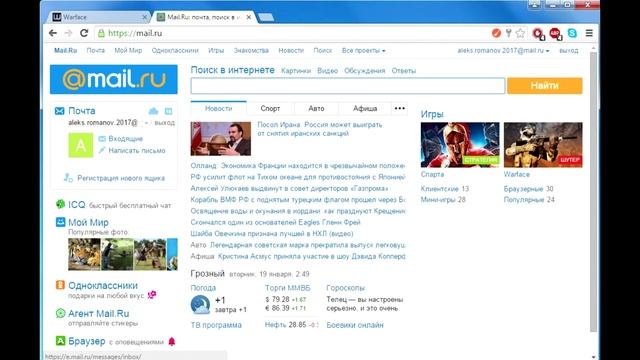640x360 pixels.
Task: Go back with the browser back arrow
Action: tap(53, 33)
